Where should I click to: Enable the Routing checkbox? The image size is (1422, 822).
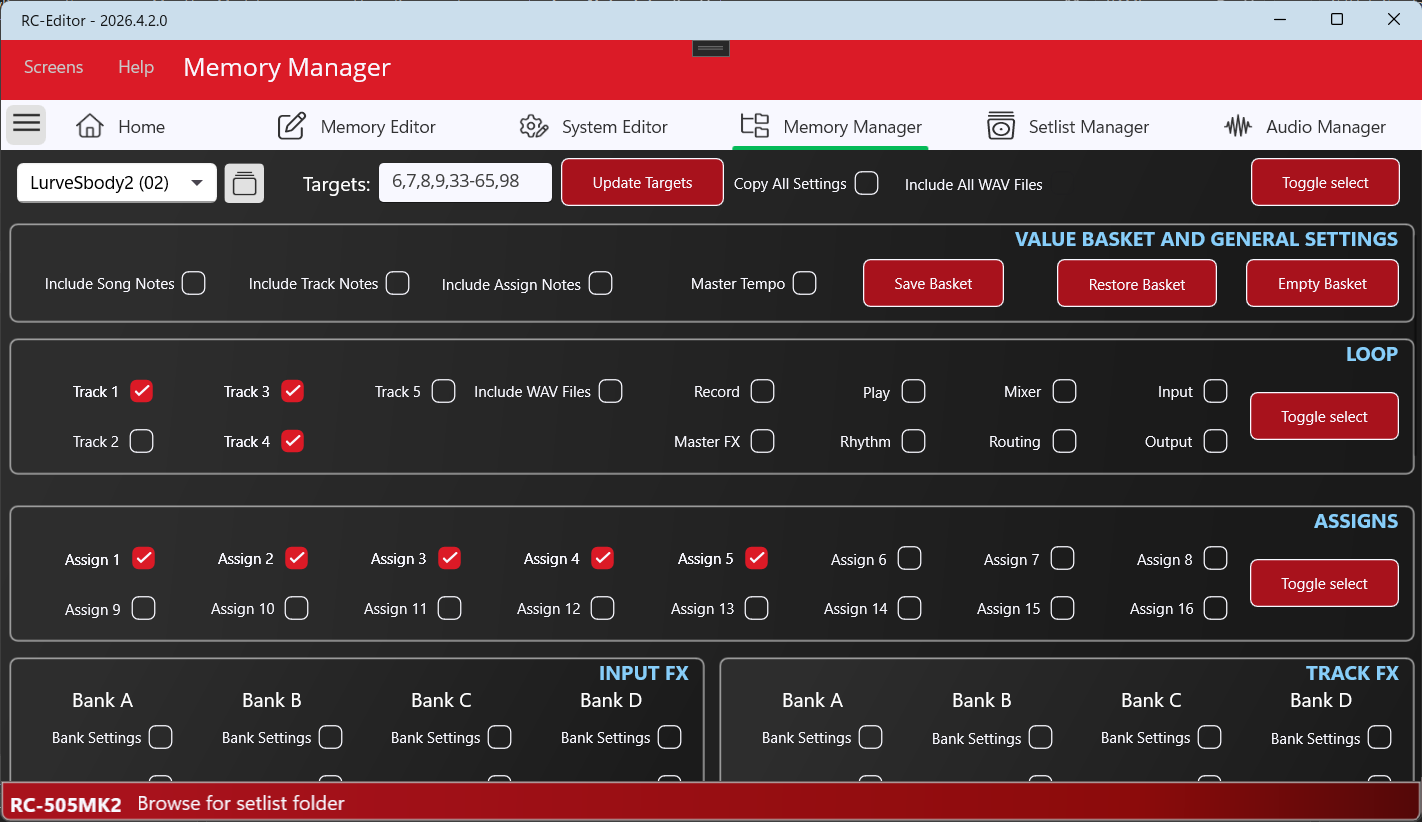coord(1064,441)
